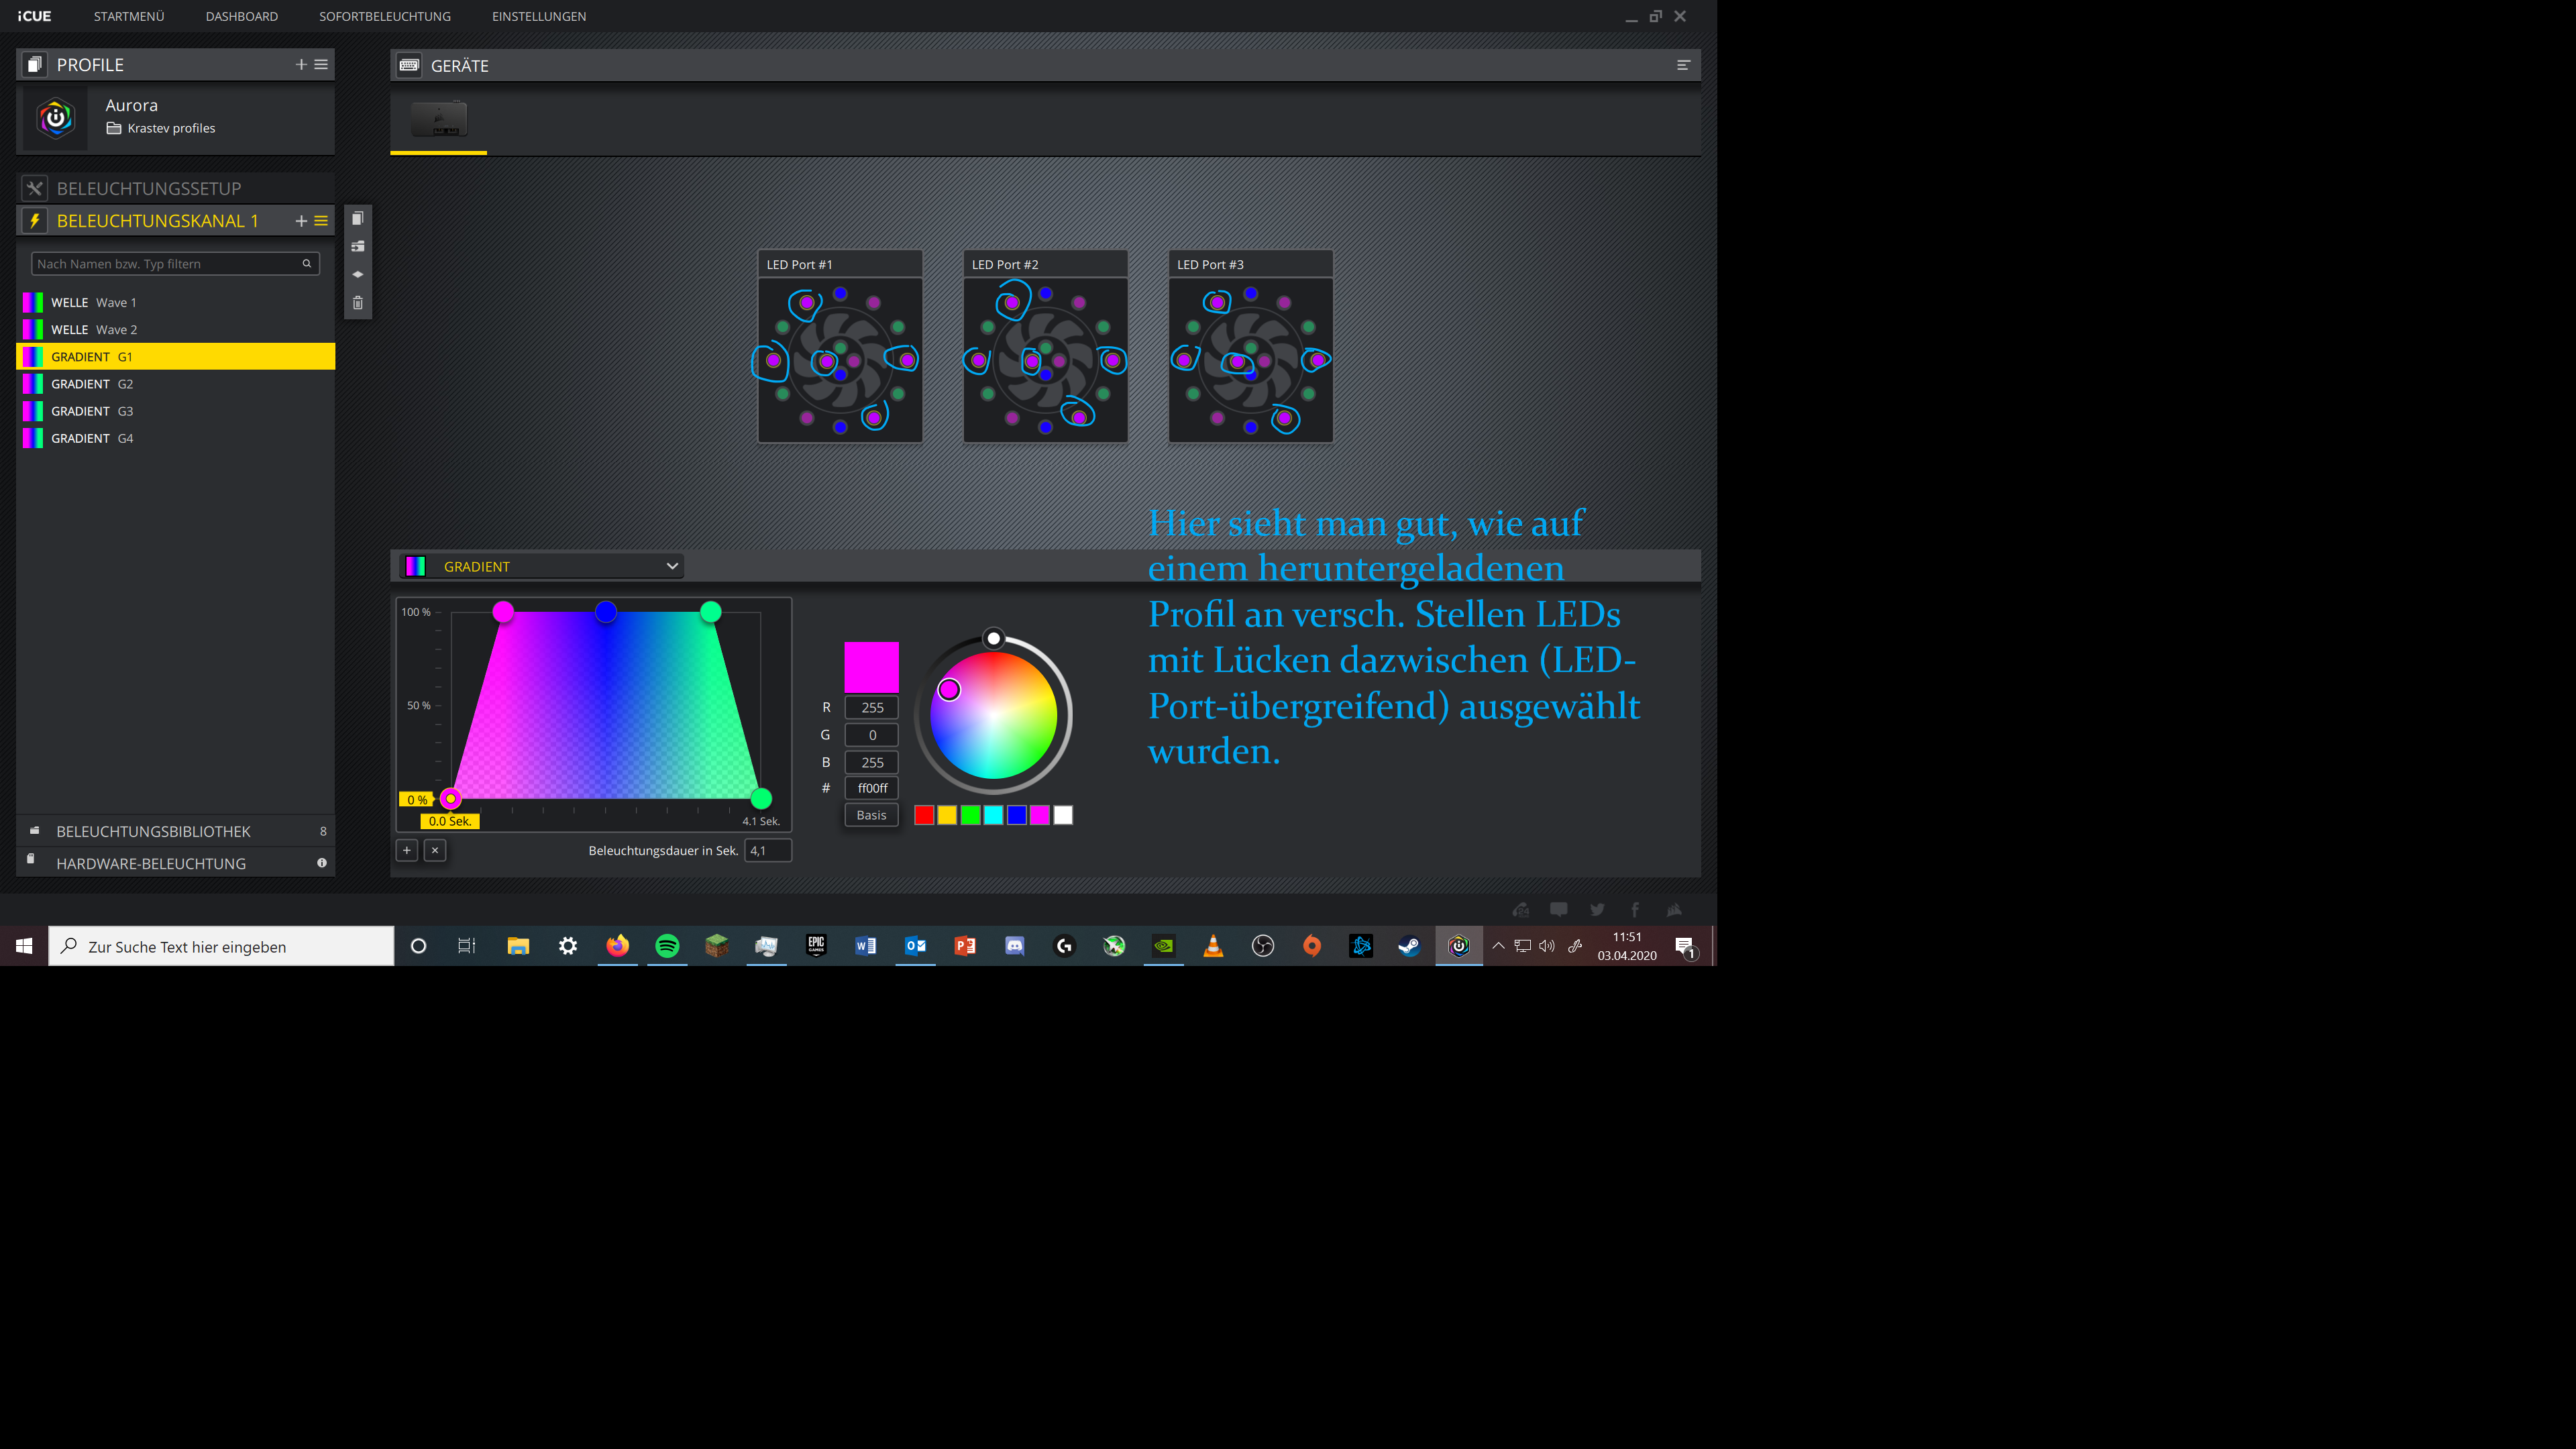This screenshot has height=1449, width=2576.
Task: Open Spotify from the taskbar
Action: click(x=667, y=946)
